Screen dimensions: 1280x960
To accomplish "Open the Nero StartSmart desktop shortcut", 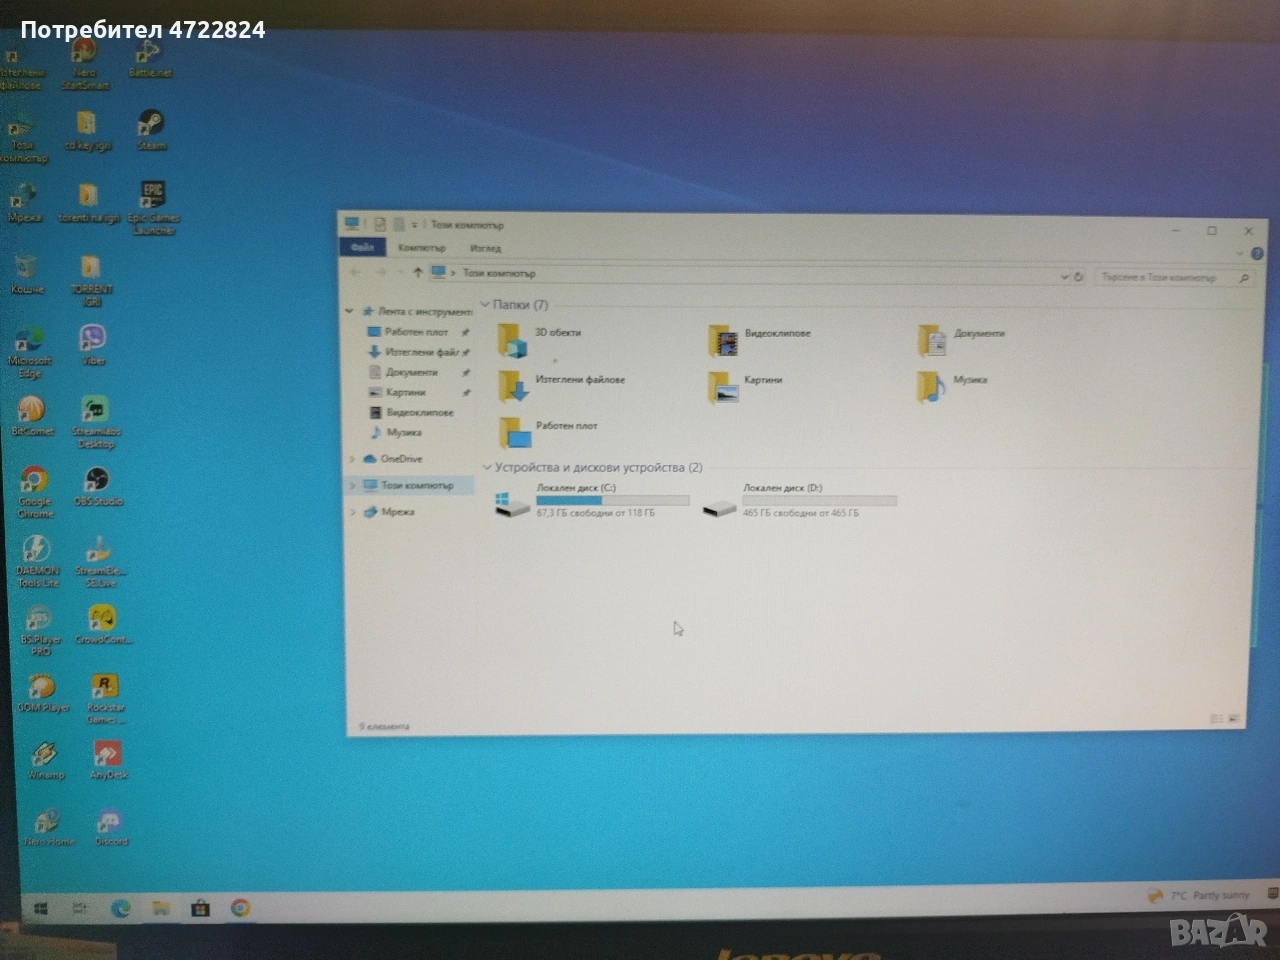I will pos(85,63).
